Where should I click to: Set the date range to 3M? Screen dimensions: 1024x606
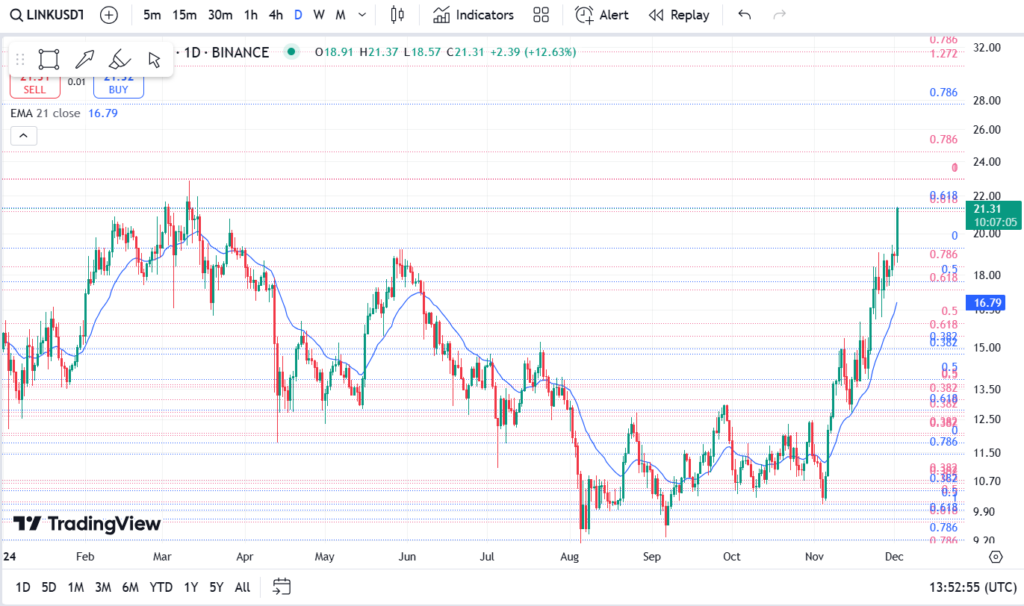[x=103, y=587]
